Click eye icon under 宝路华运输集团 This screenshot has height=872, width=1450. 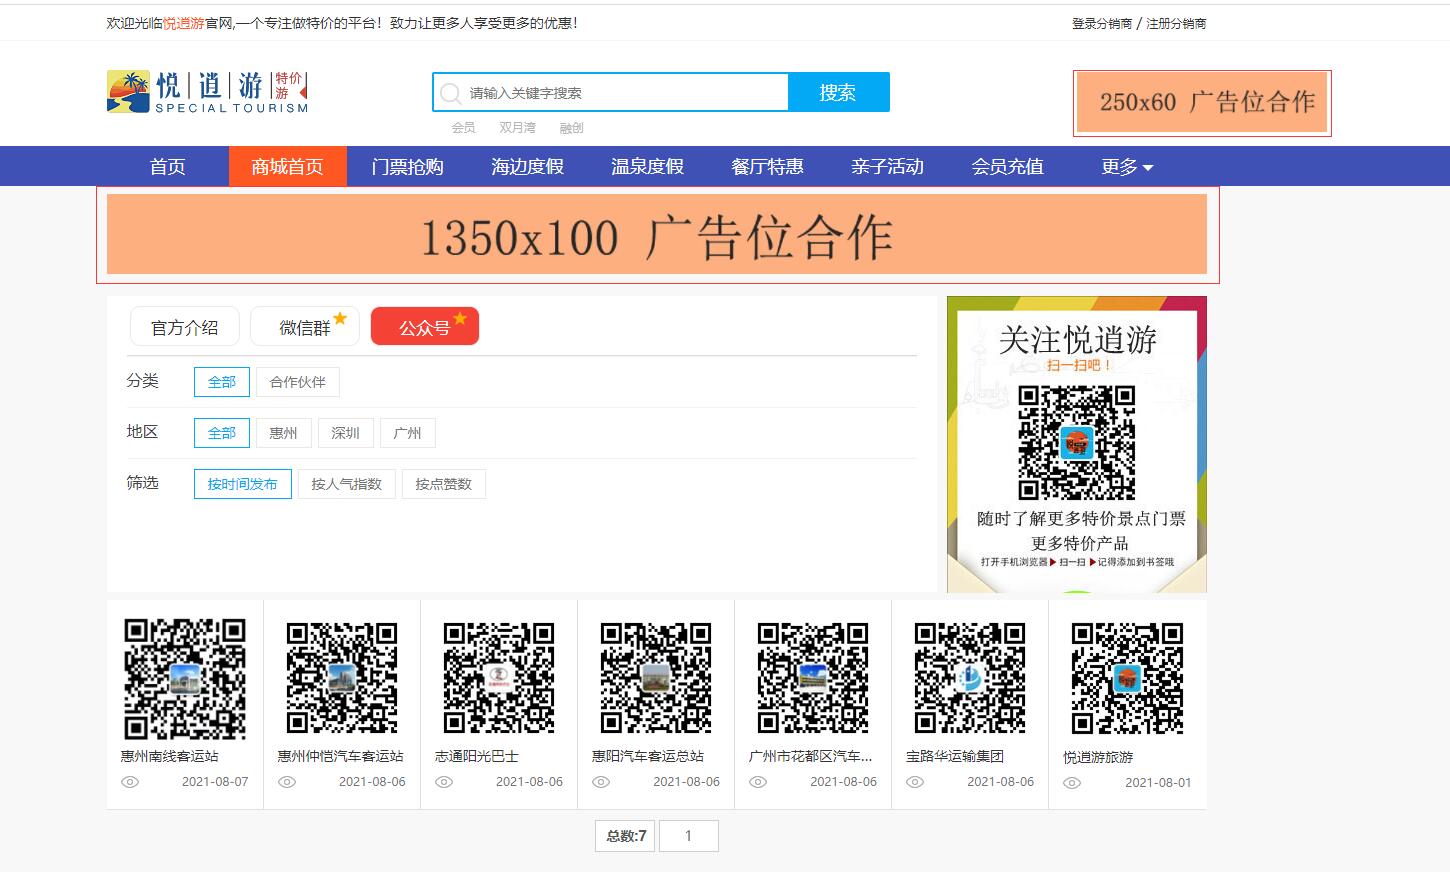click(x=915, y=782)
